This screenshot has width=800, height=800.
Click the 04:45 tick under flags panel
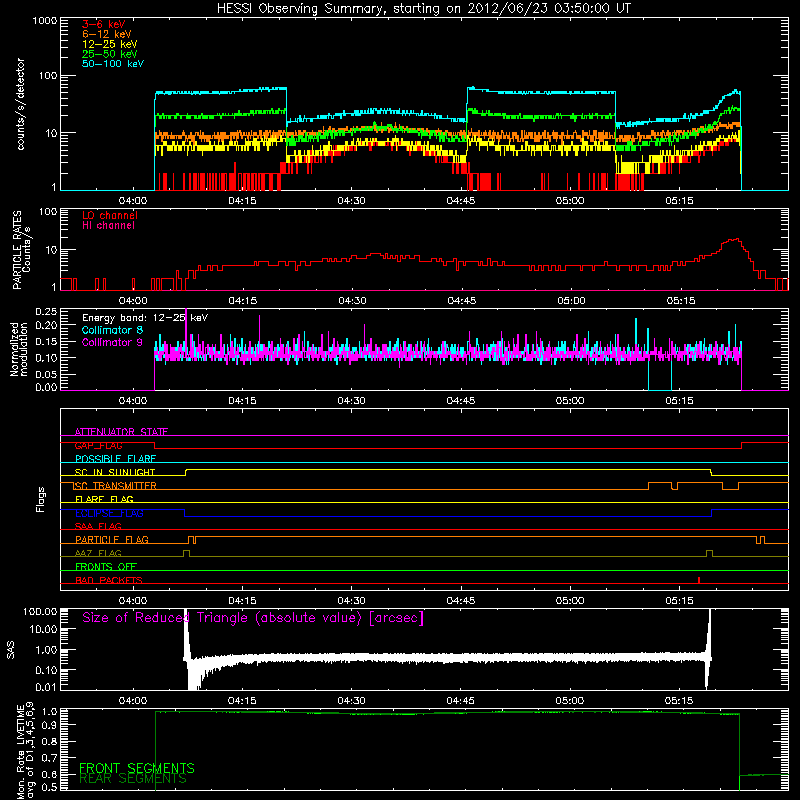click(460, 601)
